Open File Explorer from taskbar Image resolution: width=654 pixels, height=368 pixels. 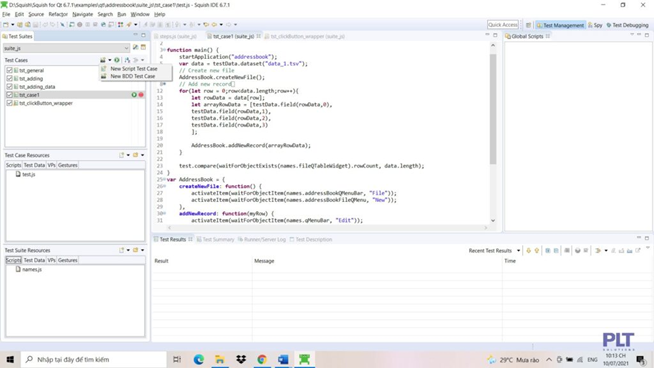(x=220, y=359)
